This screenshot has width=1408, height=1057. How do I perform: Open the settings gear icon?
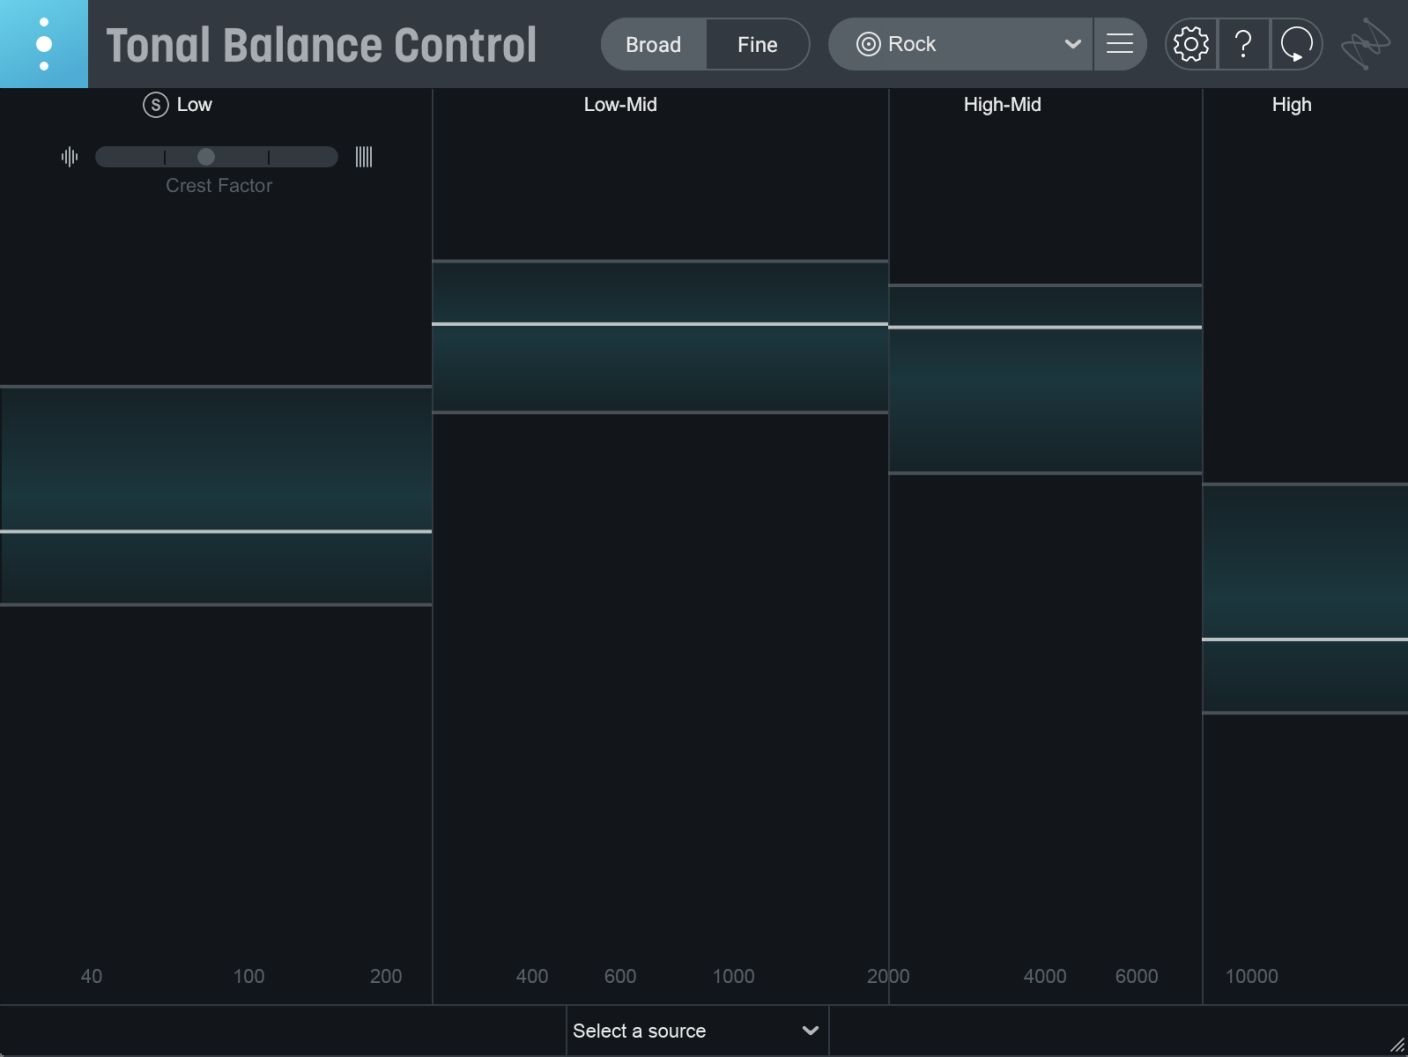coord(1190,43)
